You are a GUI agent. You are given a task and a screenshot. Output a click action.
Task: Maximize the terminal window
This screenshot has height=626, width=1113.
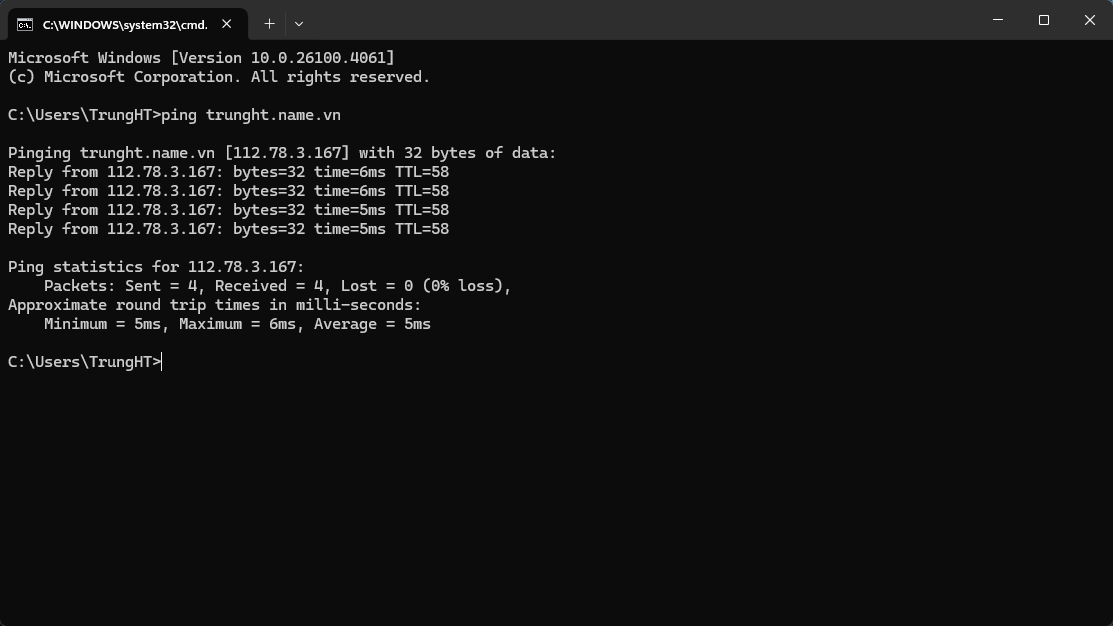[x=1044, y=20]
